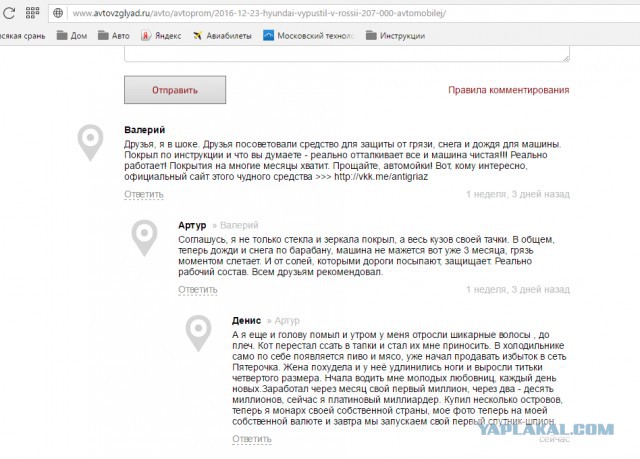Click the author name Валерий
The image size is (640, 459).
point(144,130)
